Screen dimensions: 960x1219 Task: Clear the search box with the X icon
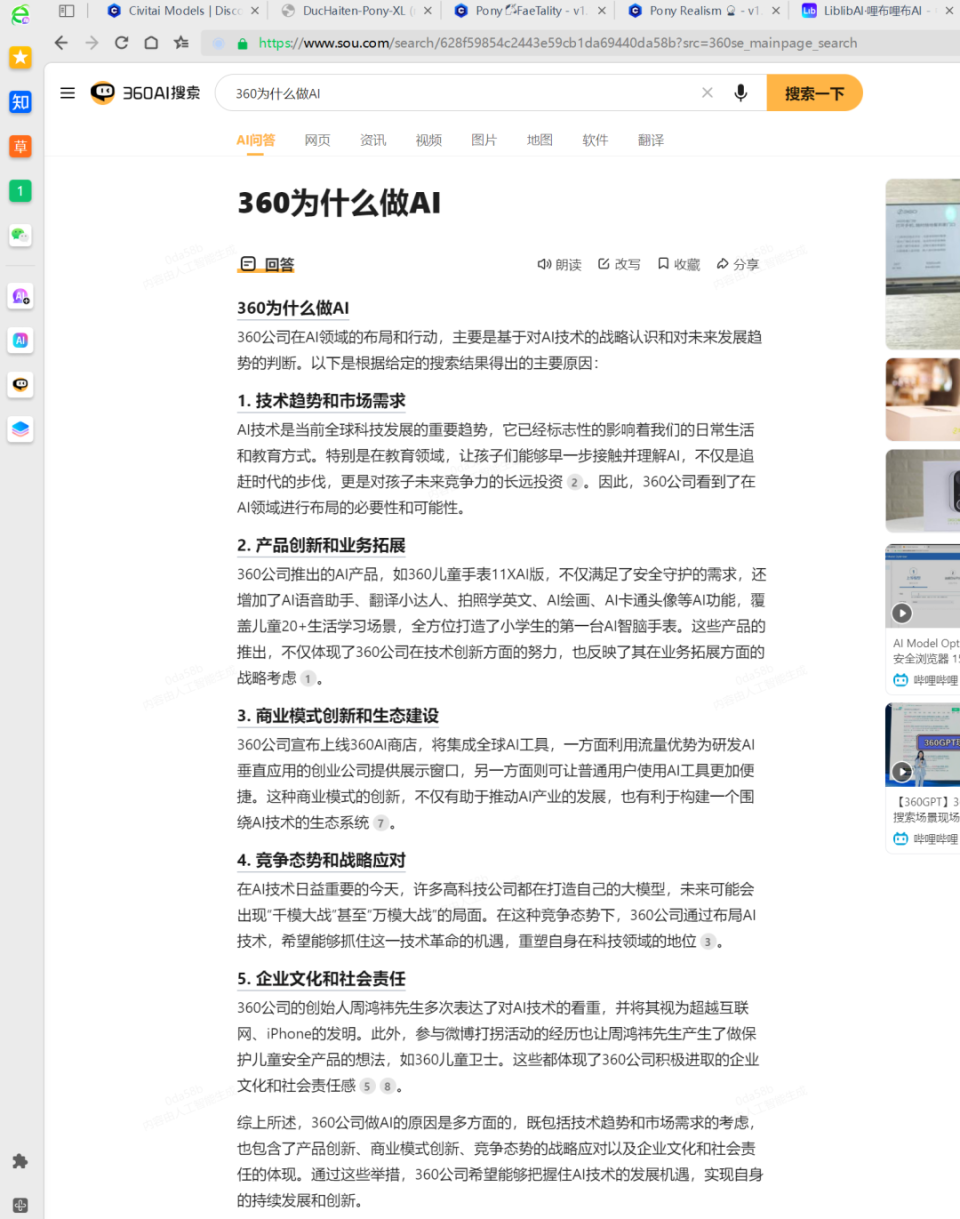(x=707, y=93)
